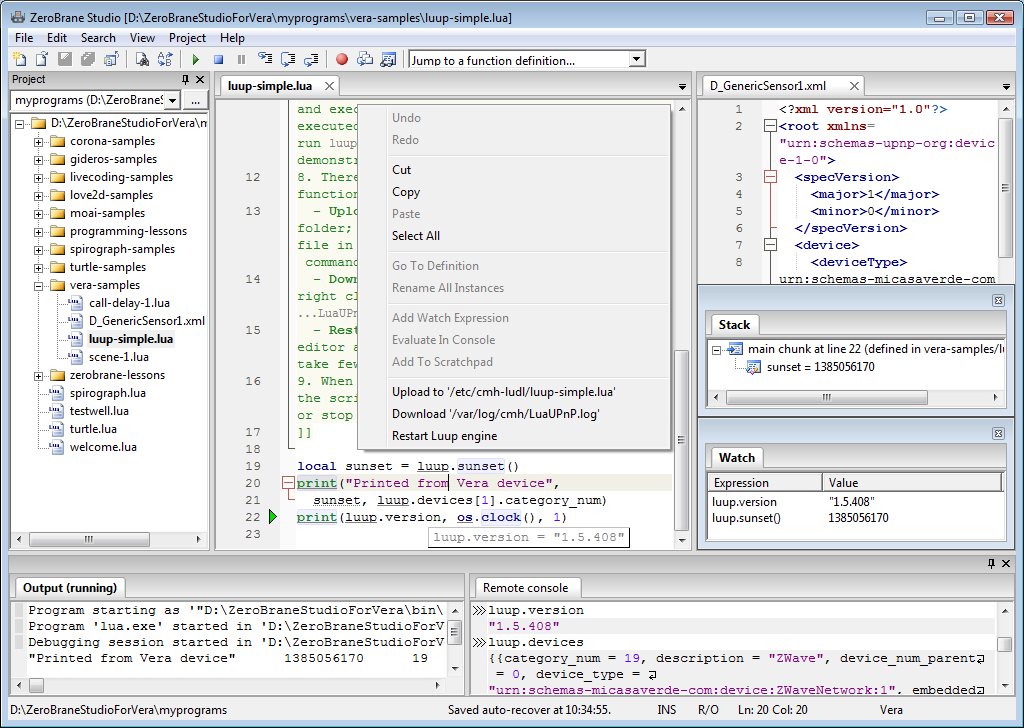Click the Step Over icon
Viewport: 1024px width, 728px height.
pos(288,59)
